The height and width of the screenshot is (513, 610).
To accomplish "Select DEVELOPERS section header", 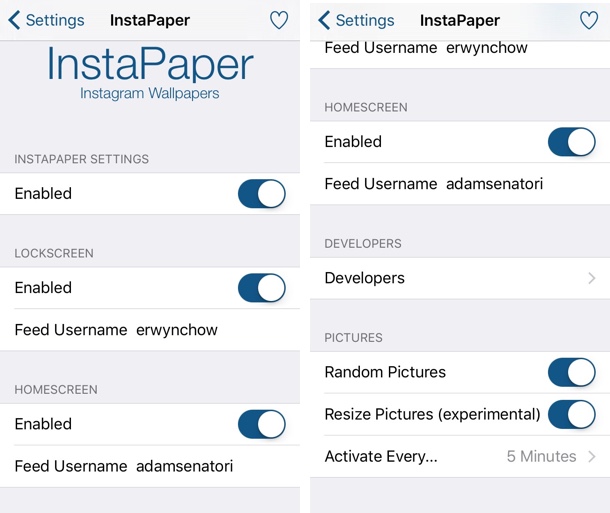I will [x=363, y=243].
